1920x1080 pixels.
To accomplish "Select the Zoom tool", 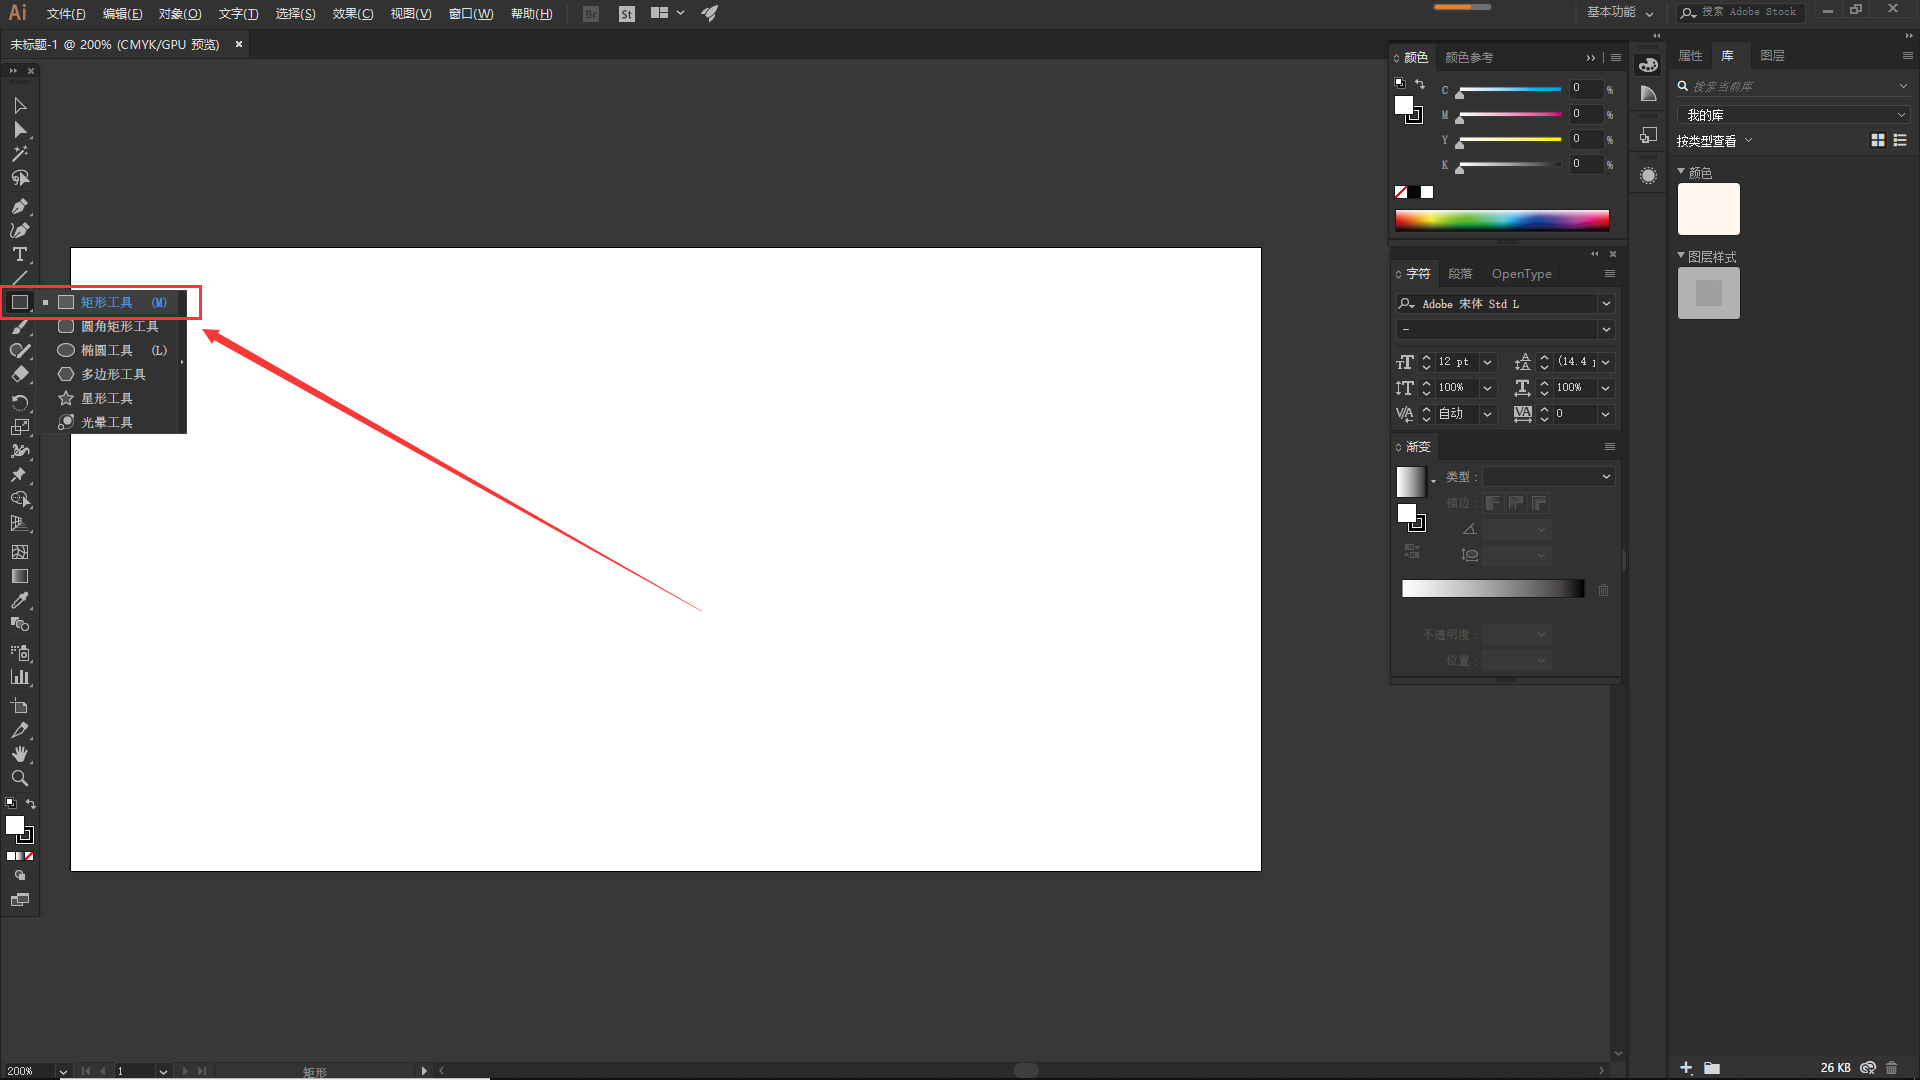I will [x=19, y=778].
